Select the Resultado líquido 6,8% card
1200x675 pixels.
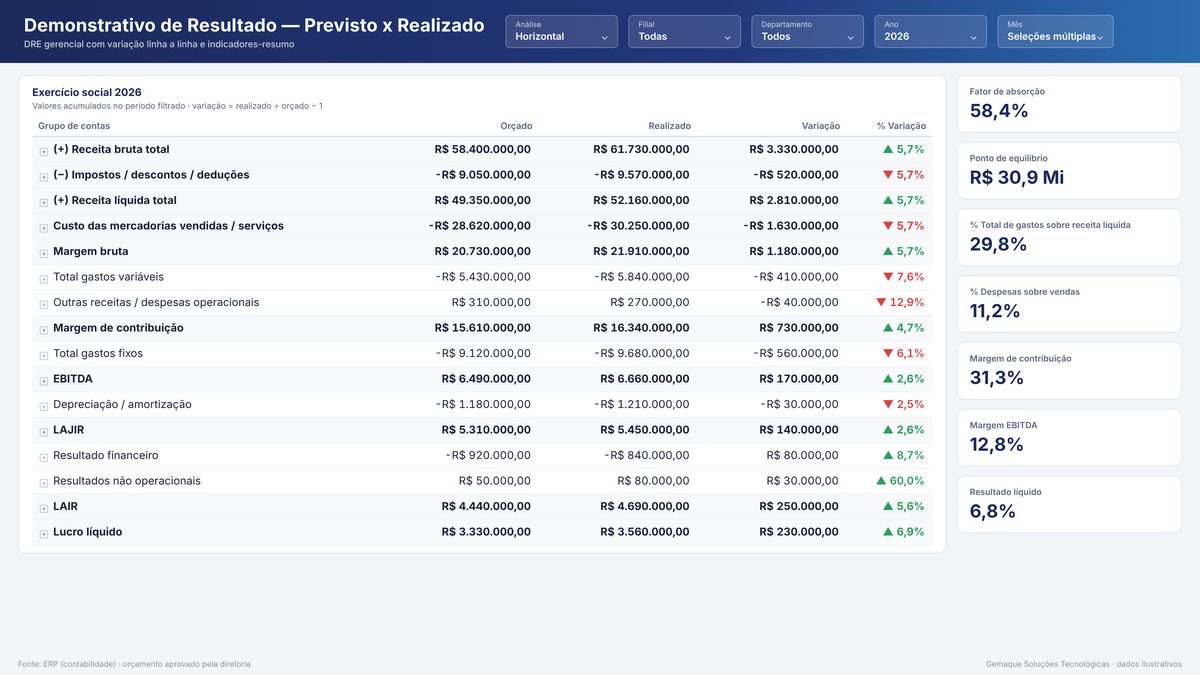tap(1069, 504)
